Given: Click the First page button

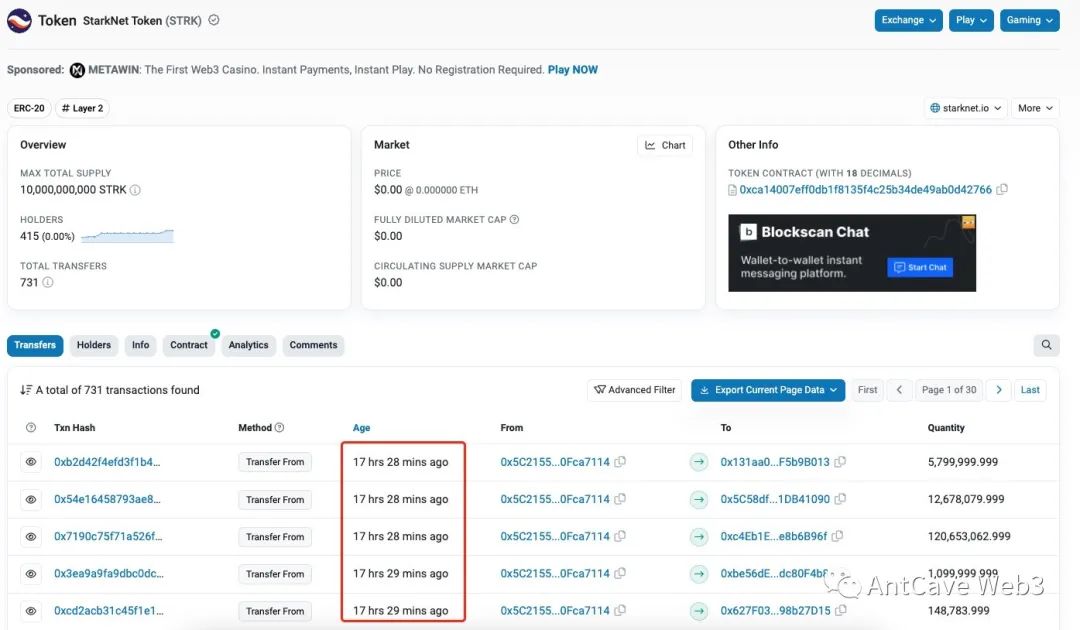Looking at the screenshot, I should tap(867, 390).
